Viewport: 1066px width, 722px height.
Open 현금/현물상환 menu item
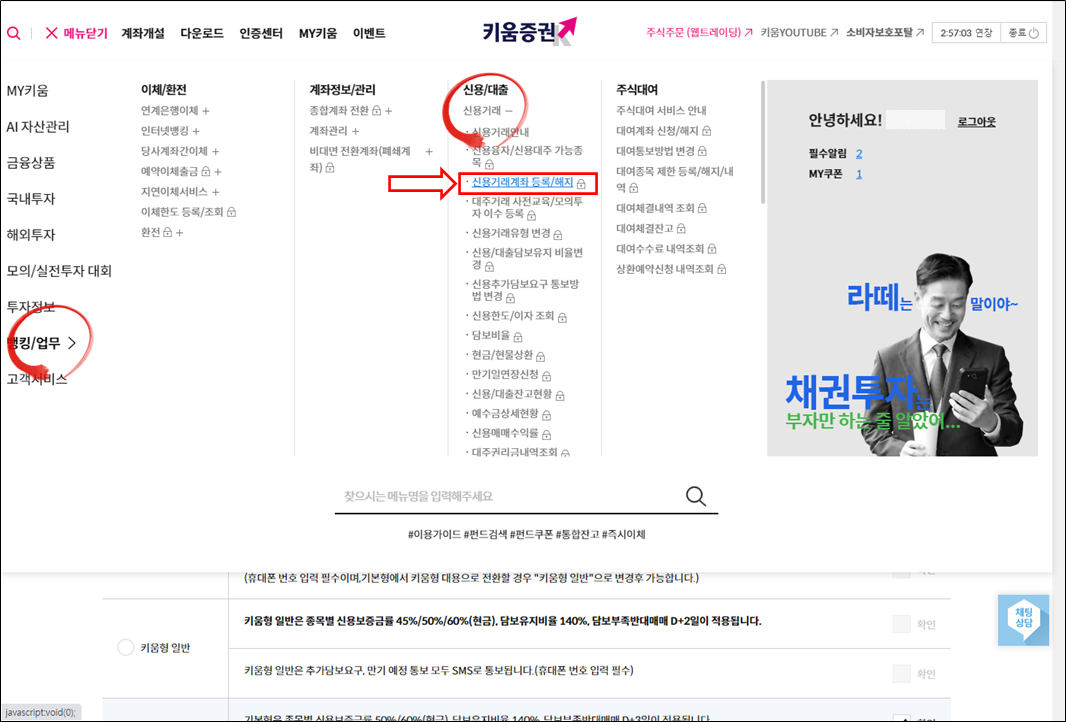509,355
